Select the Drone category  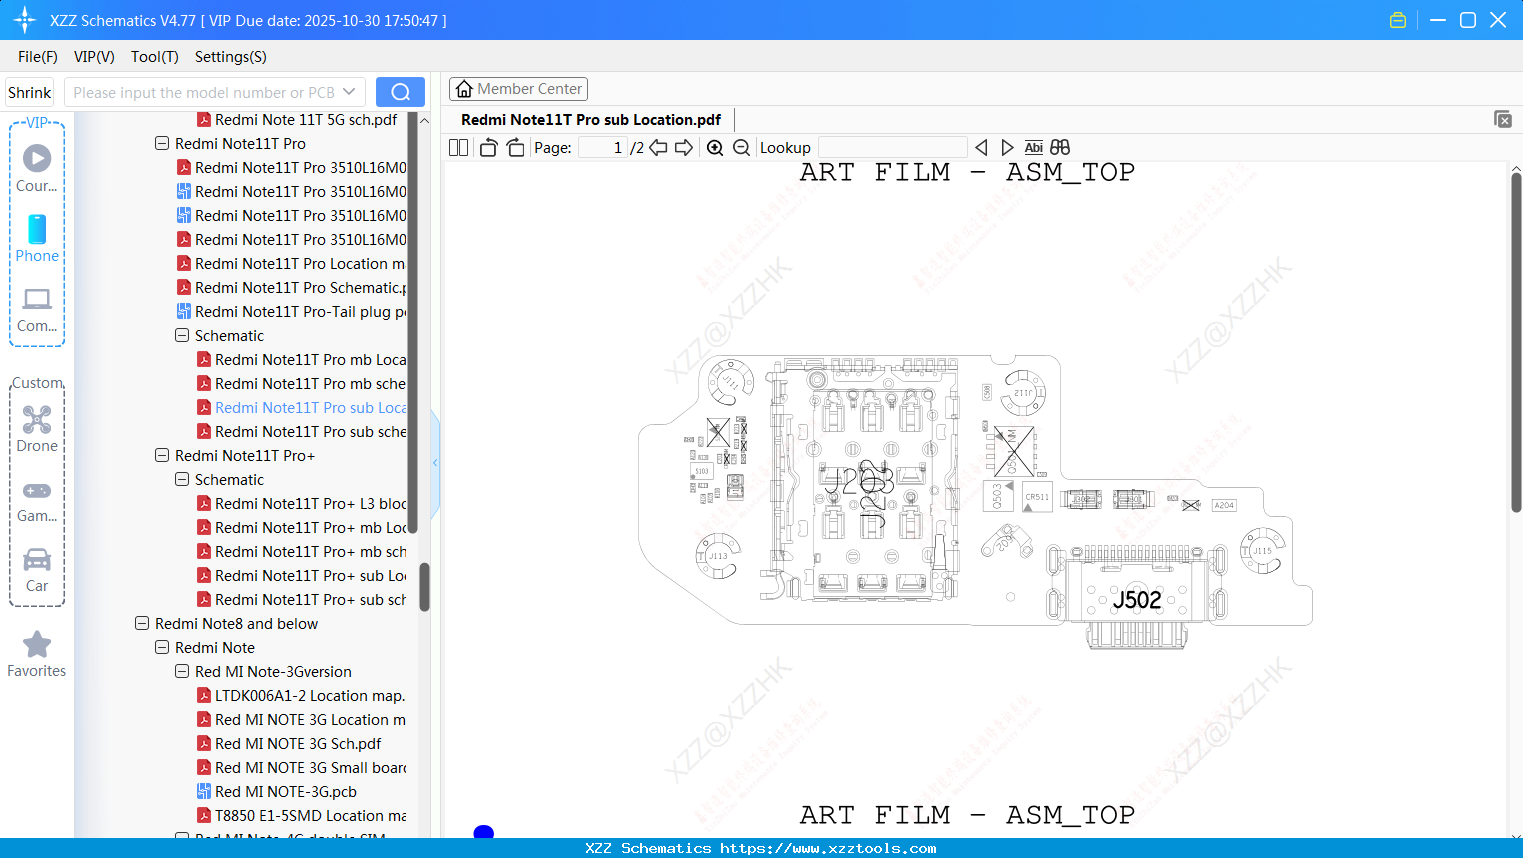37,428
